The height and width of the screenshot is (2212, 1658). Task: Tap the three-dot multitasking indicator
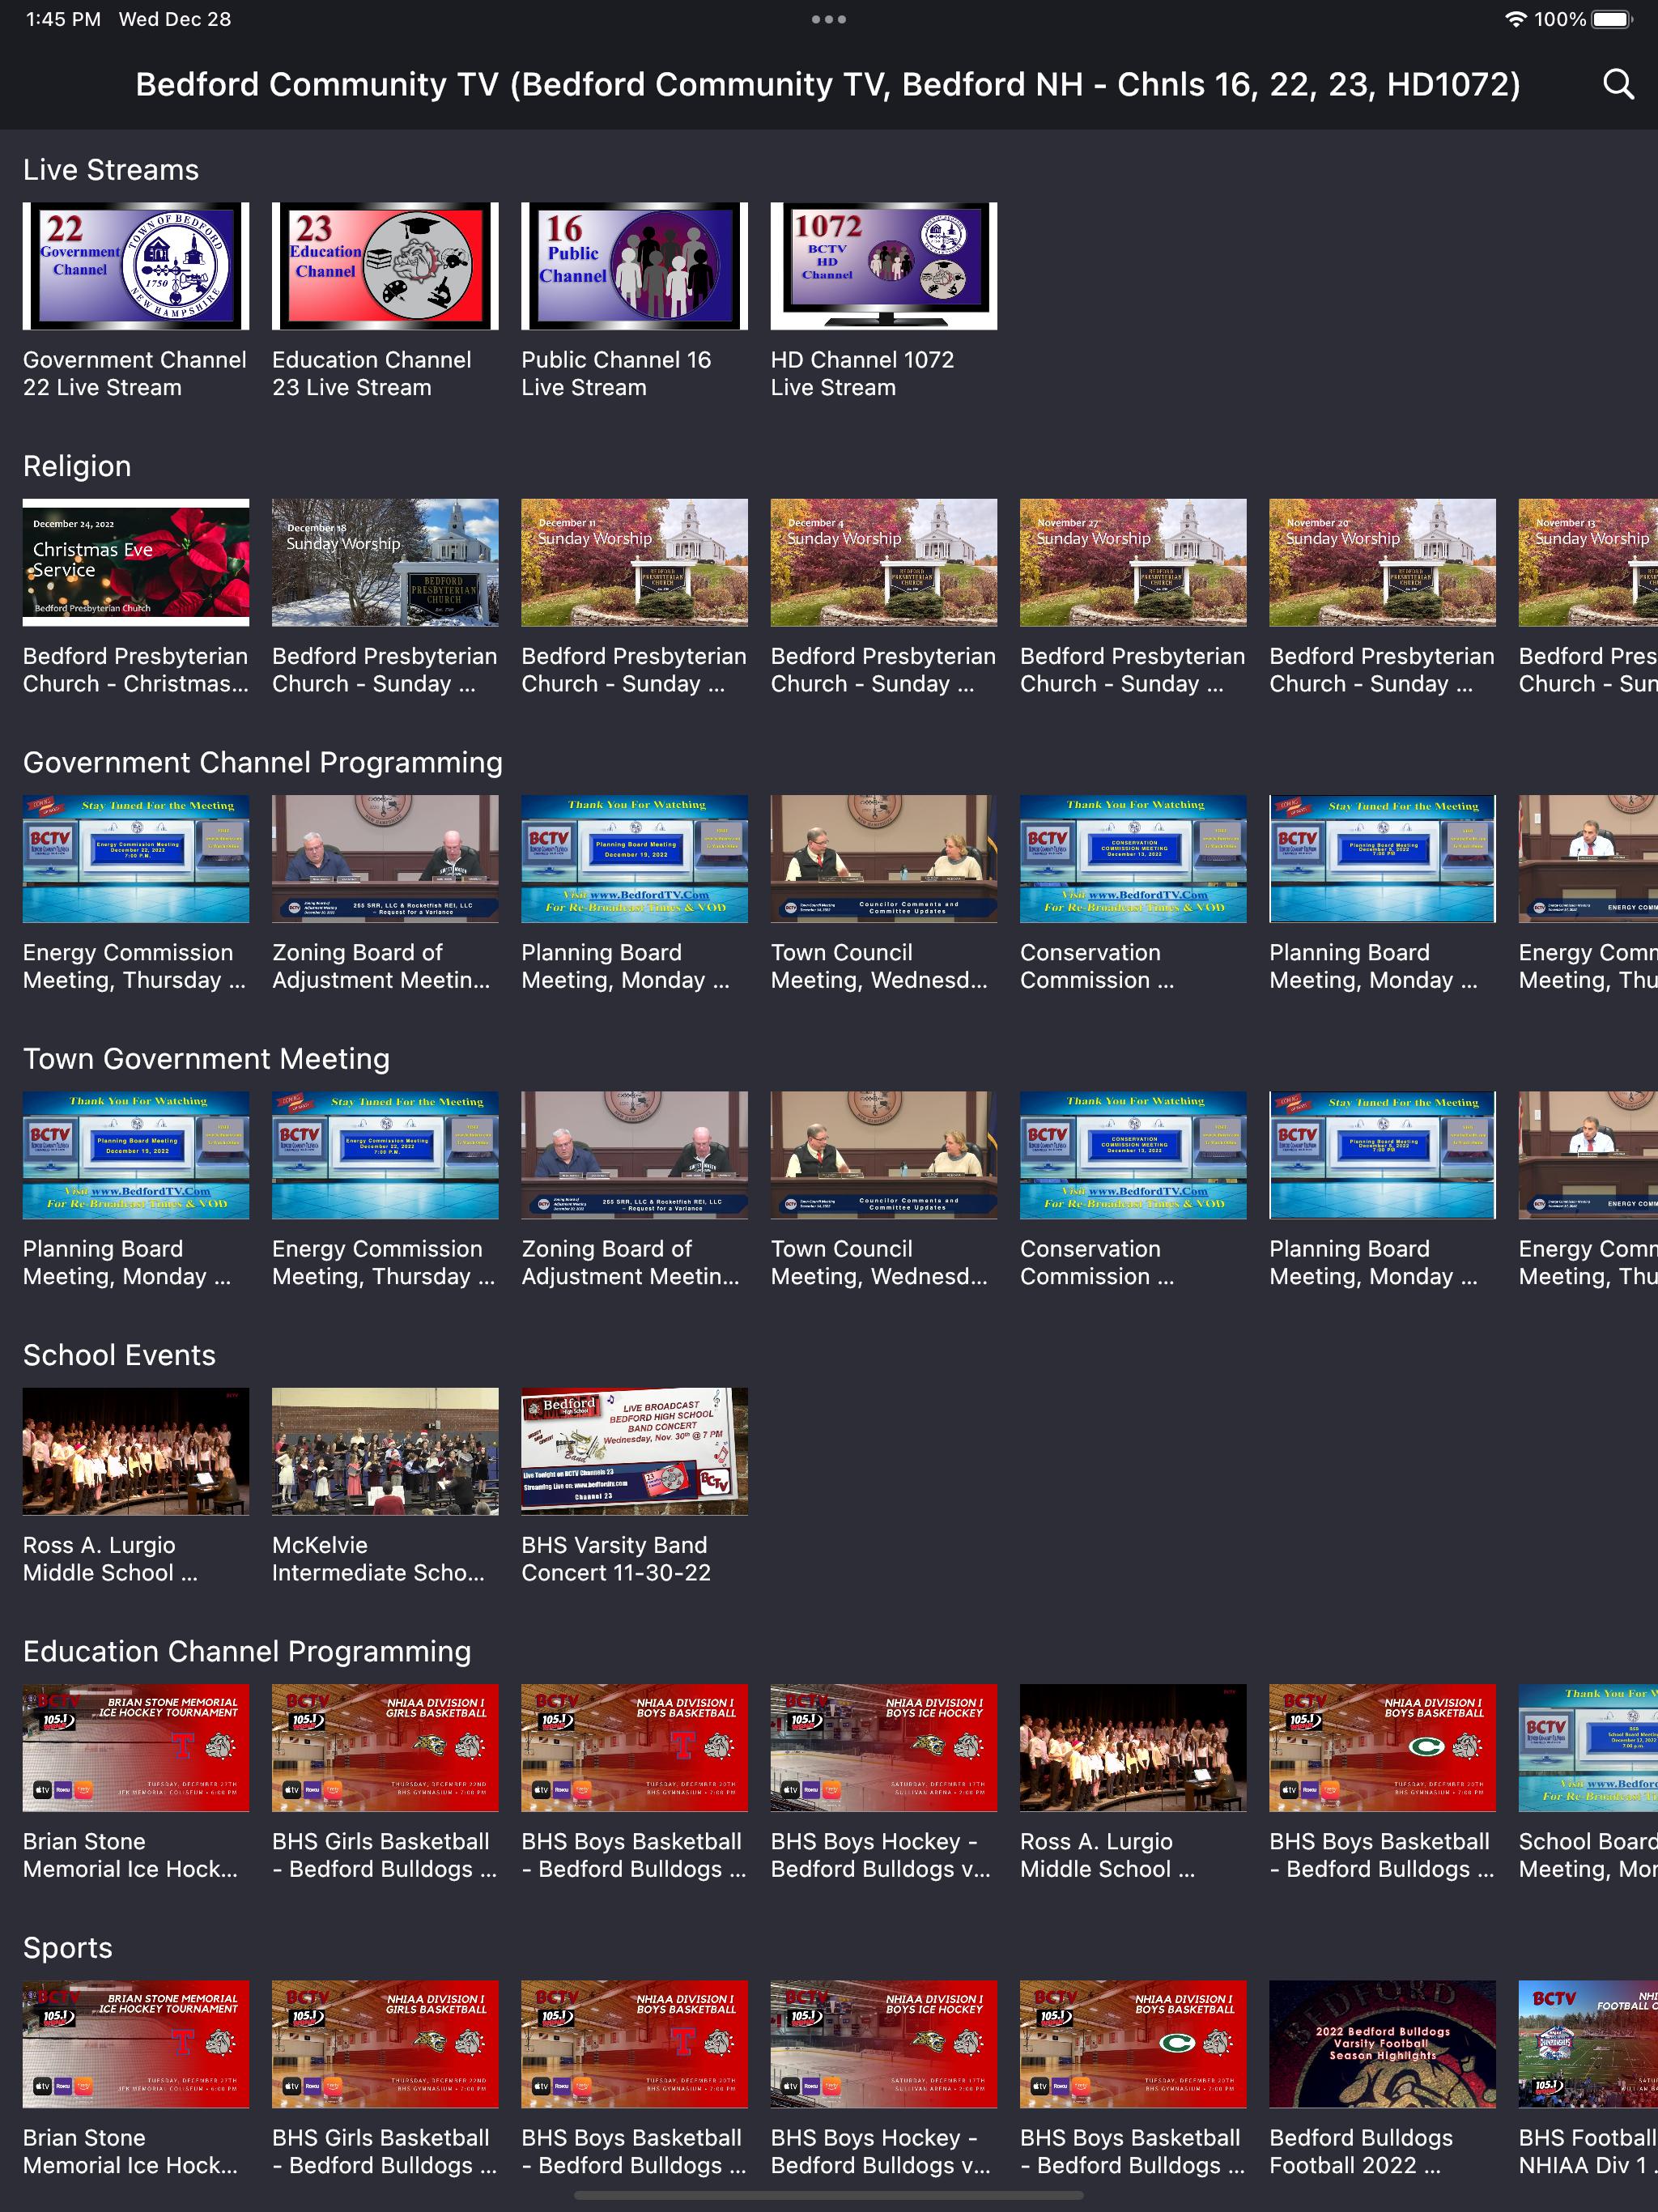point(829,19)
